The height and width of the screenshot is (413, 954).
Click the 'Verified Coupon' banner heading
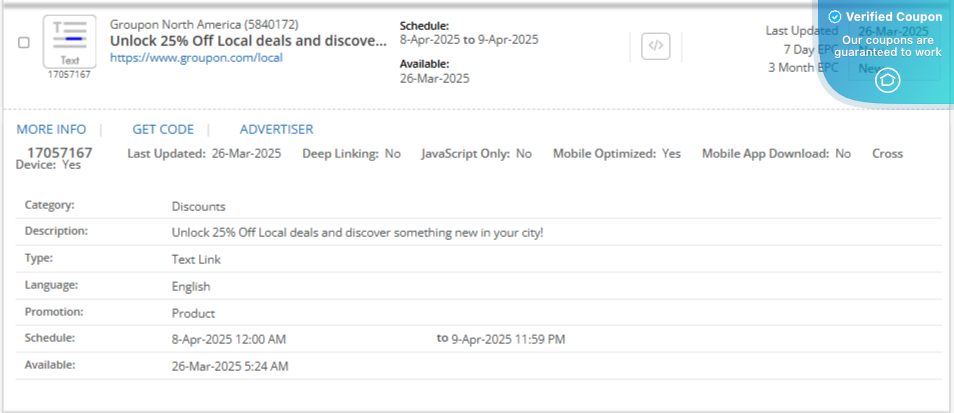coord(893,17)
